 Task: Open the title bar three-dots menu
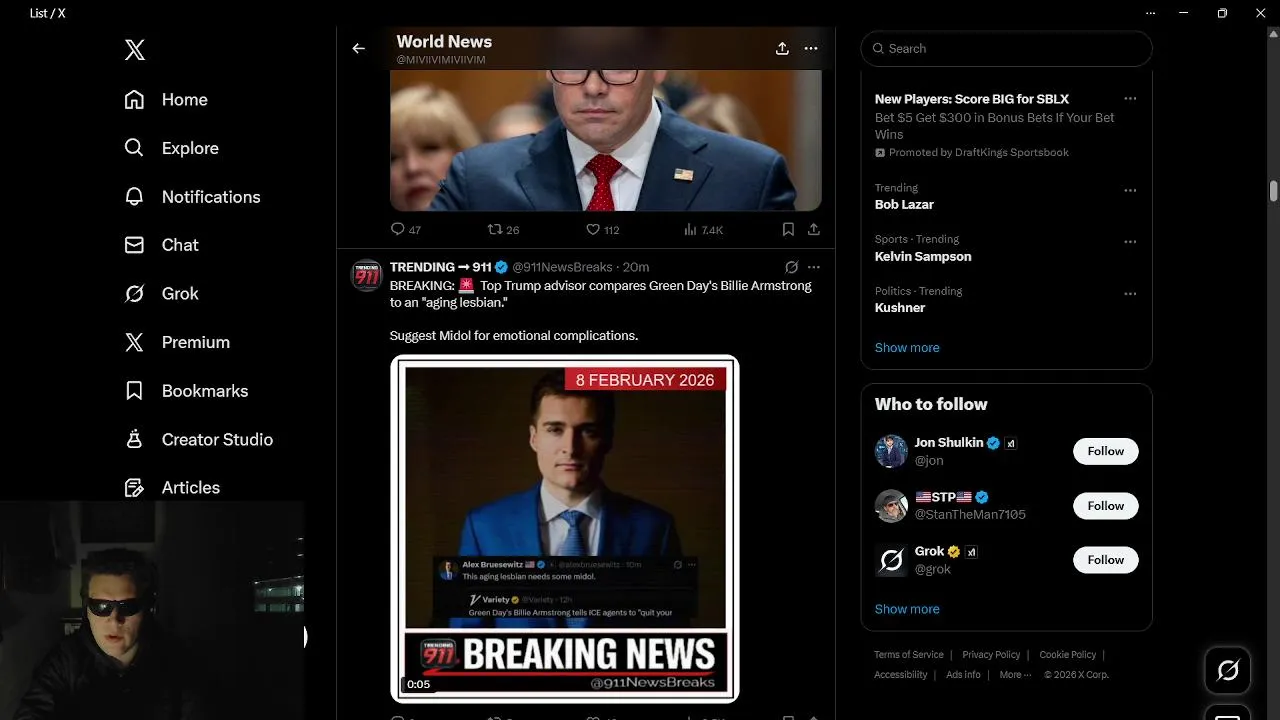(1151, 13)
